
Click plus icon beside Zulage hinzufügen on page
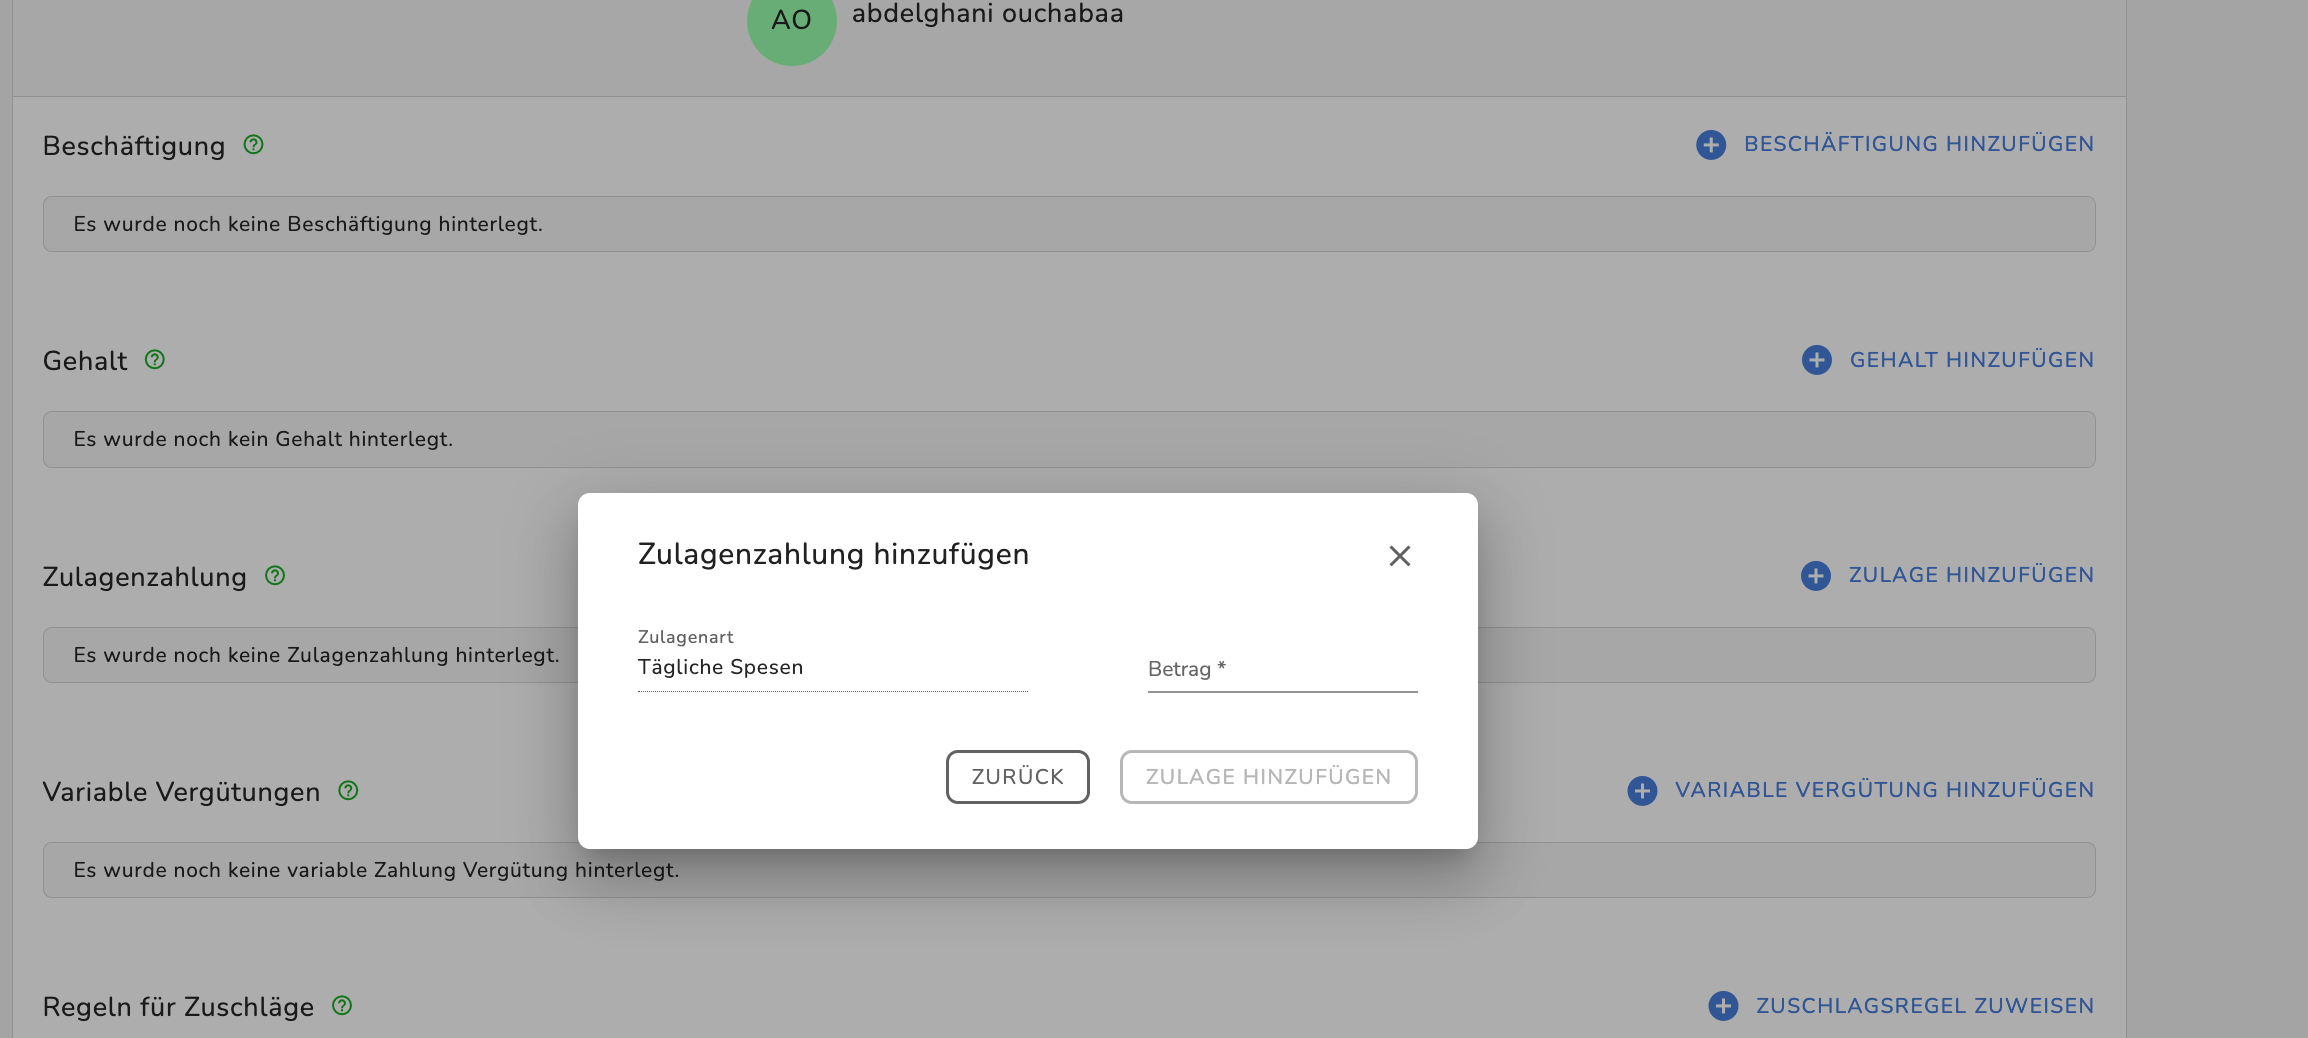1815,576
